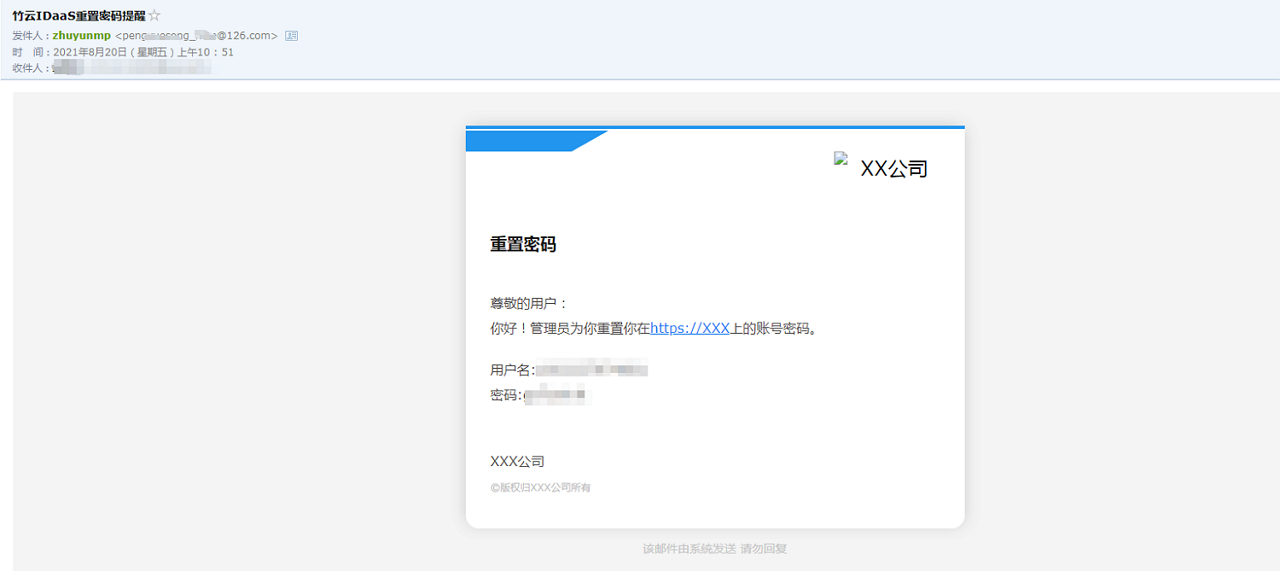Image resolution: width=1280 pixels, height=571 pixels.
Task: Star this email with the star icon
Action: (x=154, y=16)
